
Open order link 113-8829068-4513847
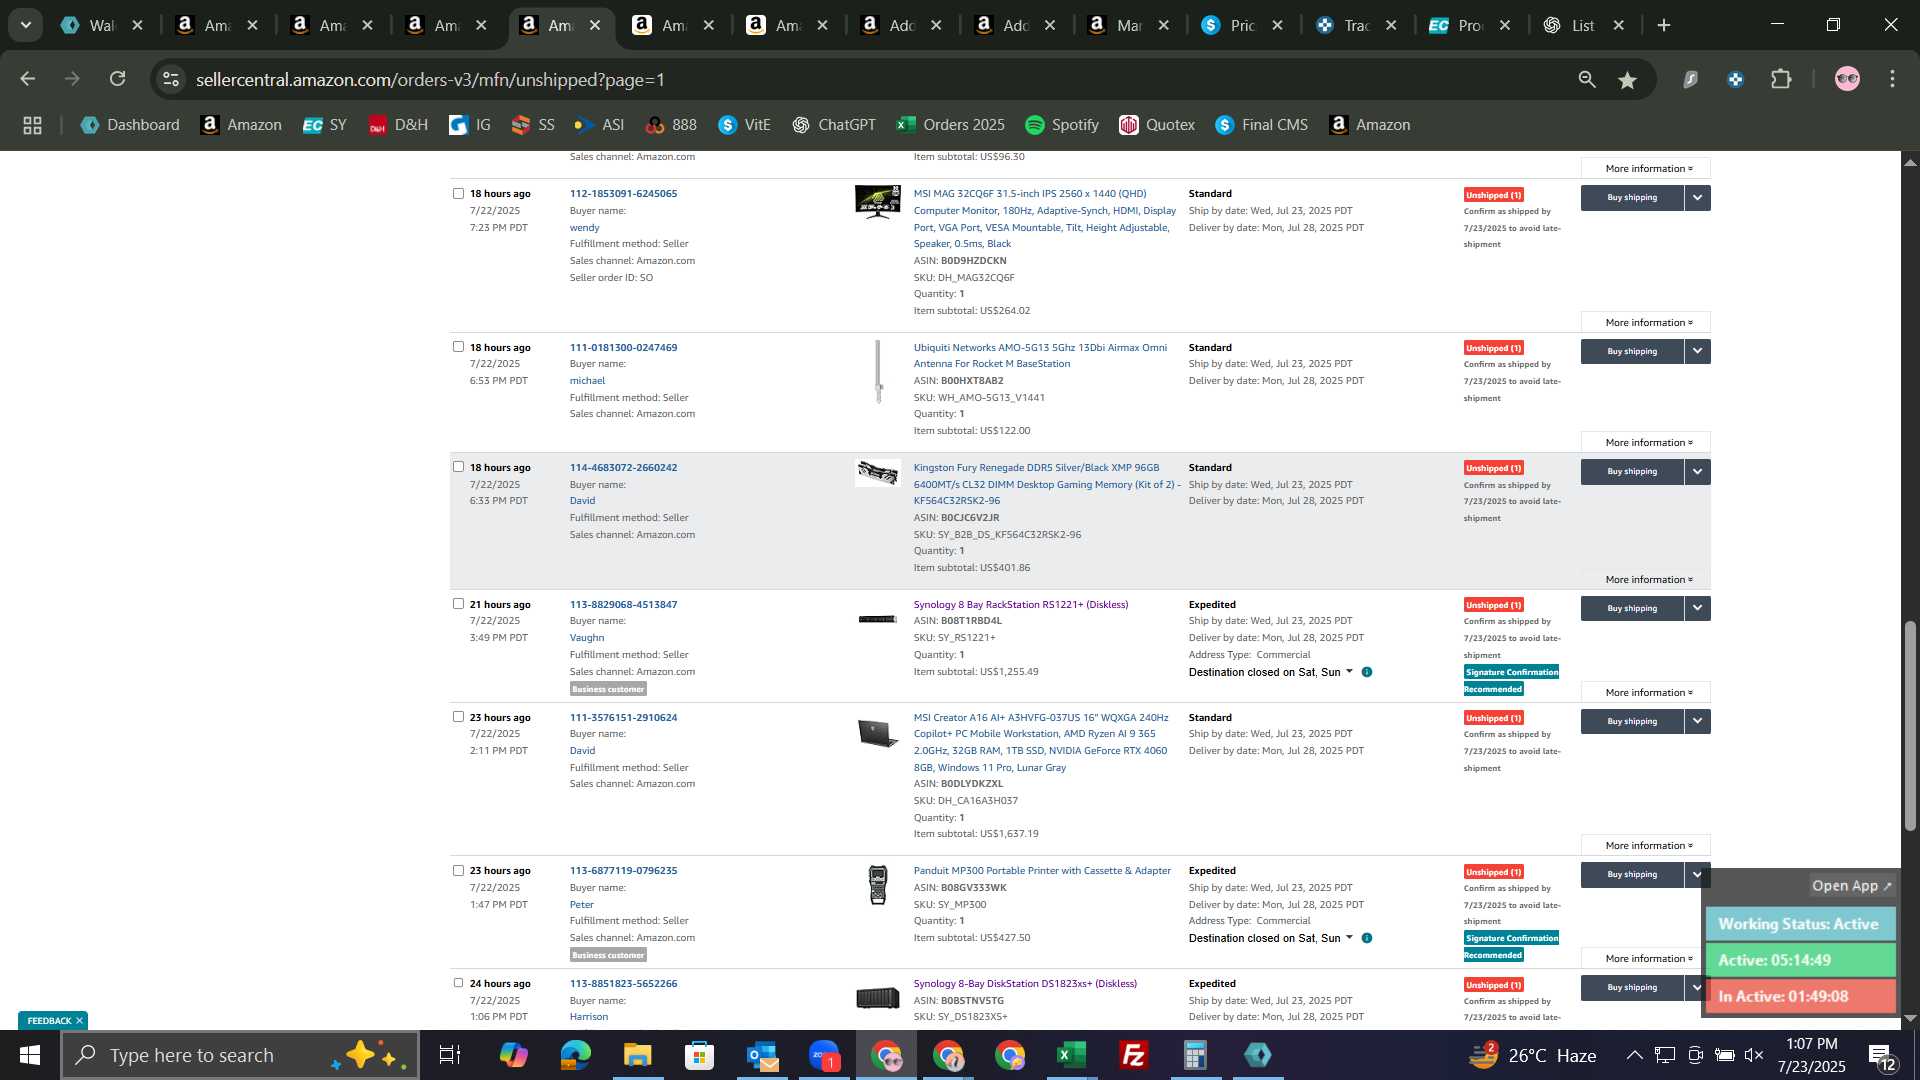pyautogui.click(x=623, y=605)
